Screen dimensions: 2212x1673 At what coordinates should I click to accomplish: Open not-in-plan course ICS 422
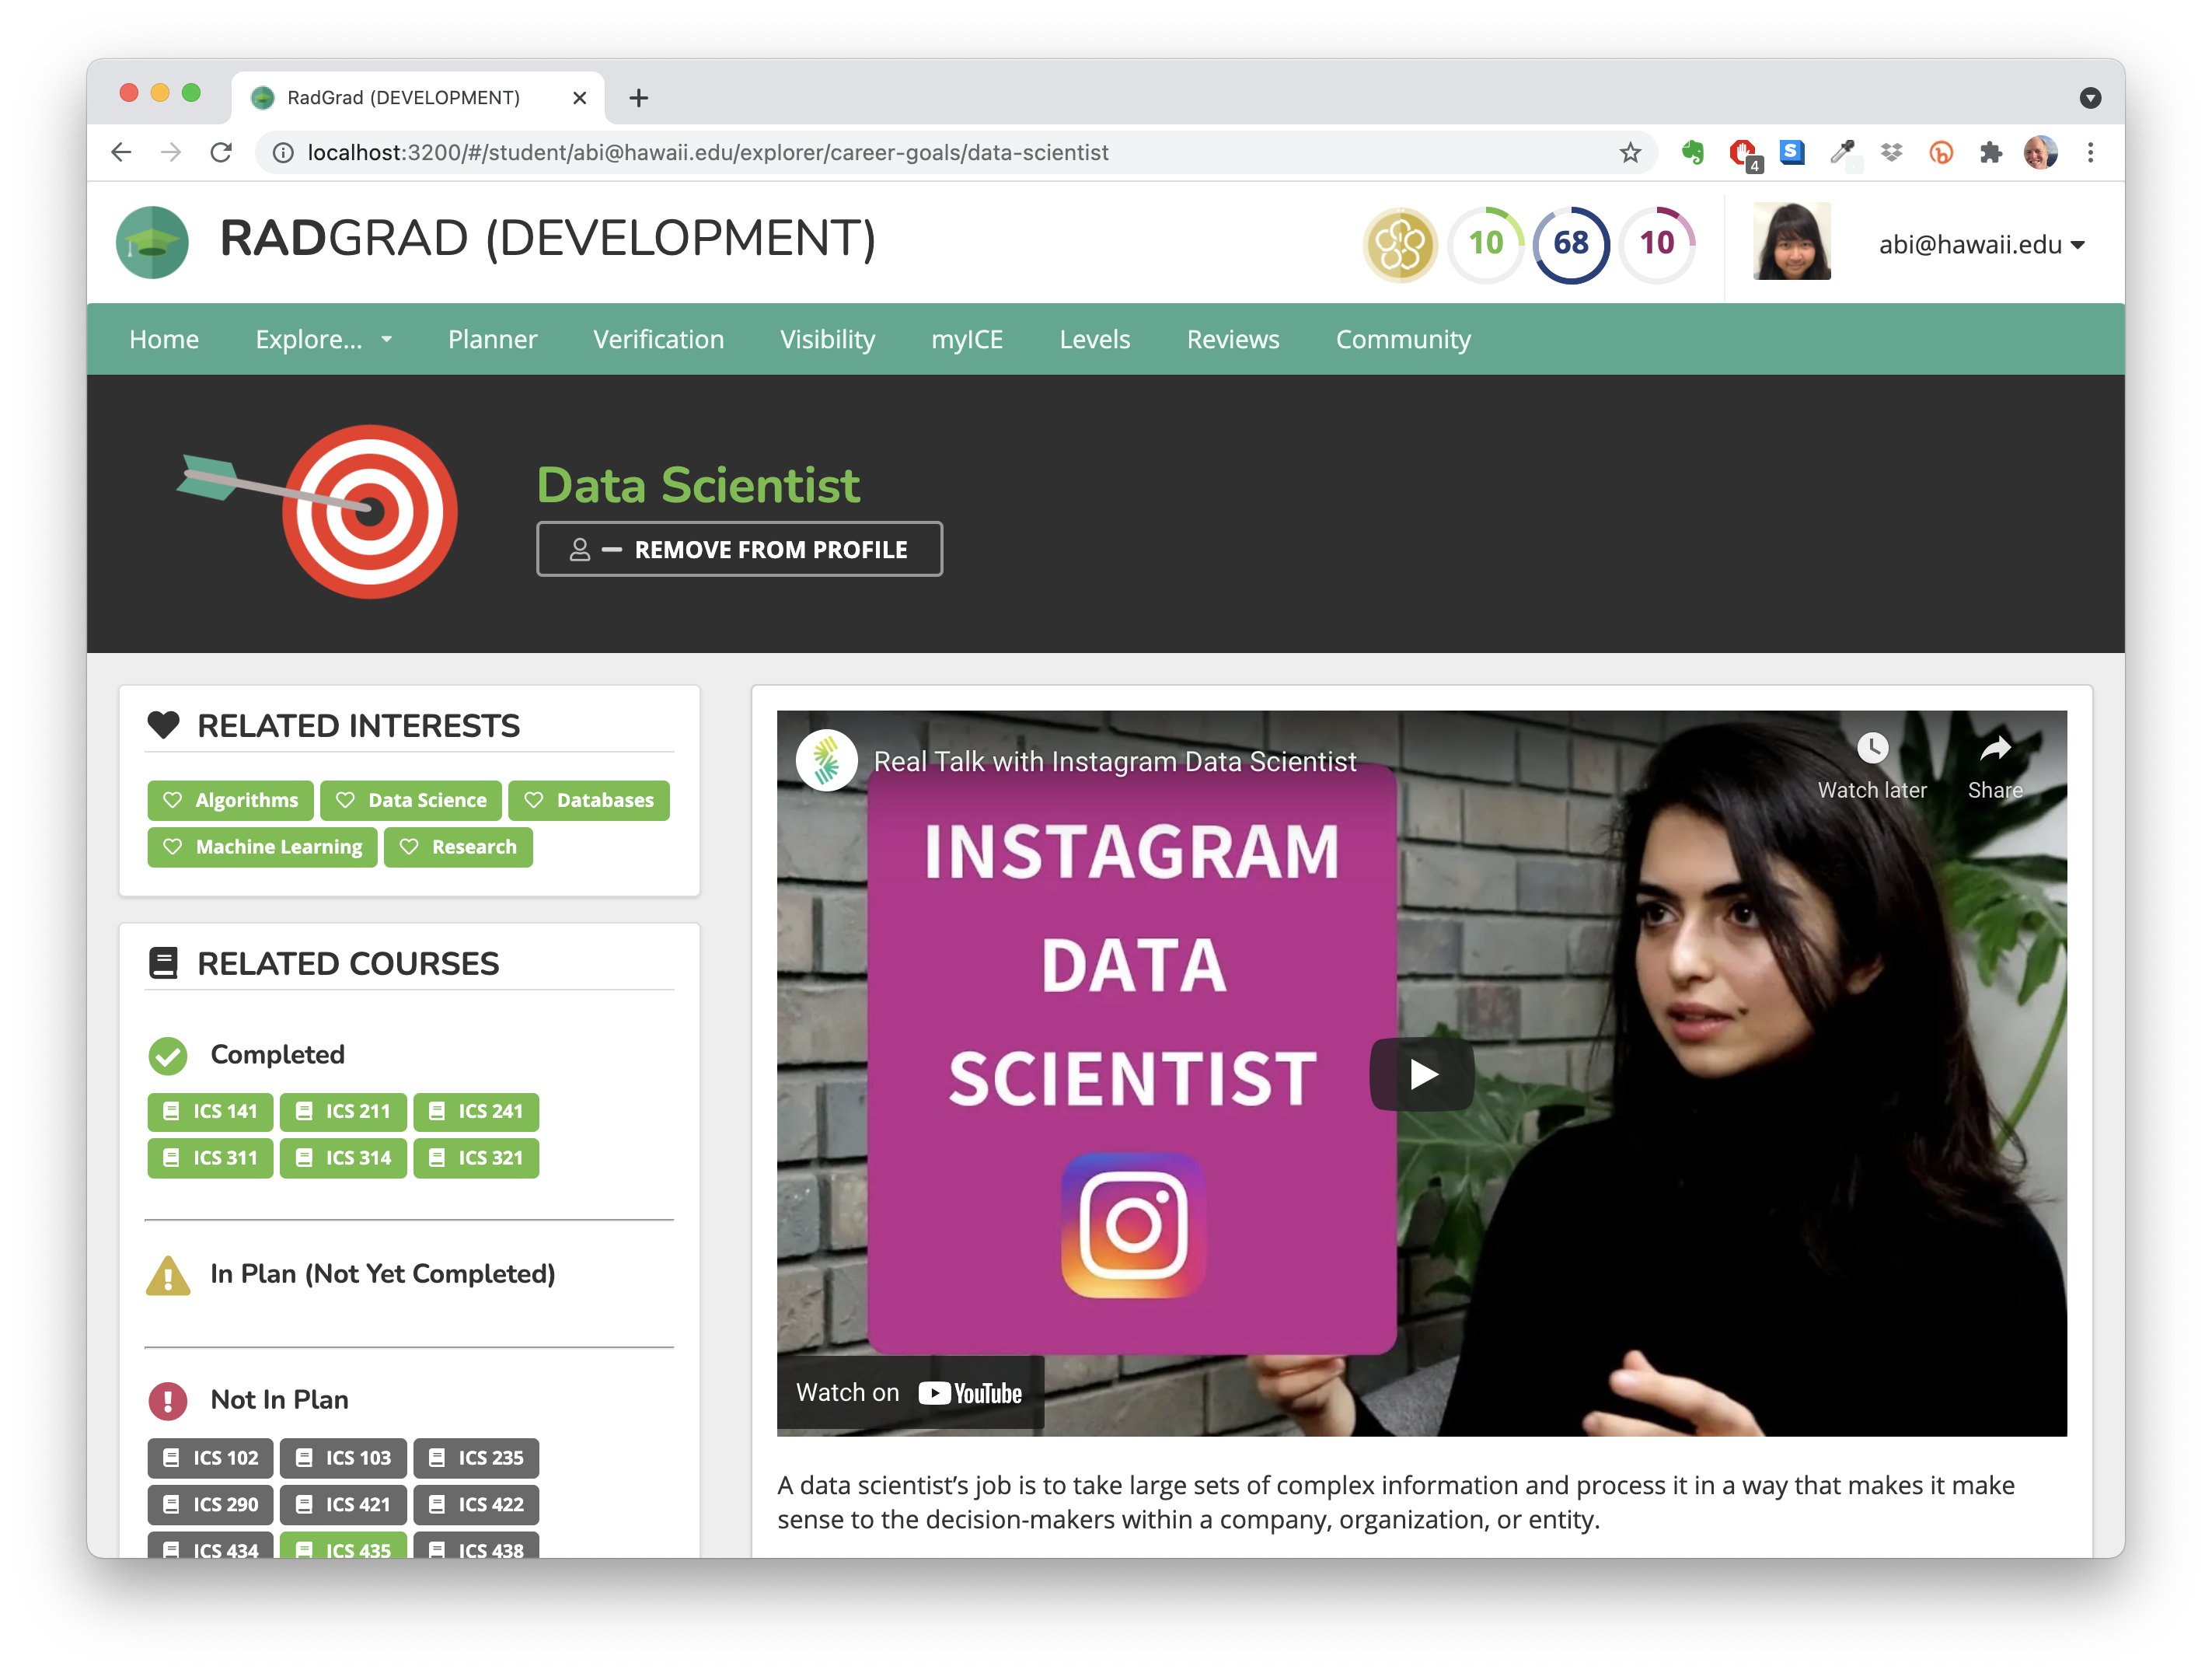pos(476,1505)
